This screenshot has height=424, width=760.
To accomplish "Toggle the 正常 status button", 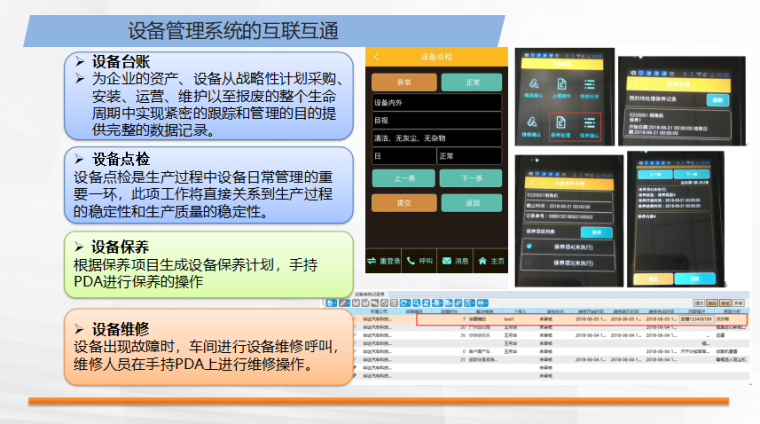I will click(x=472, y=82).
